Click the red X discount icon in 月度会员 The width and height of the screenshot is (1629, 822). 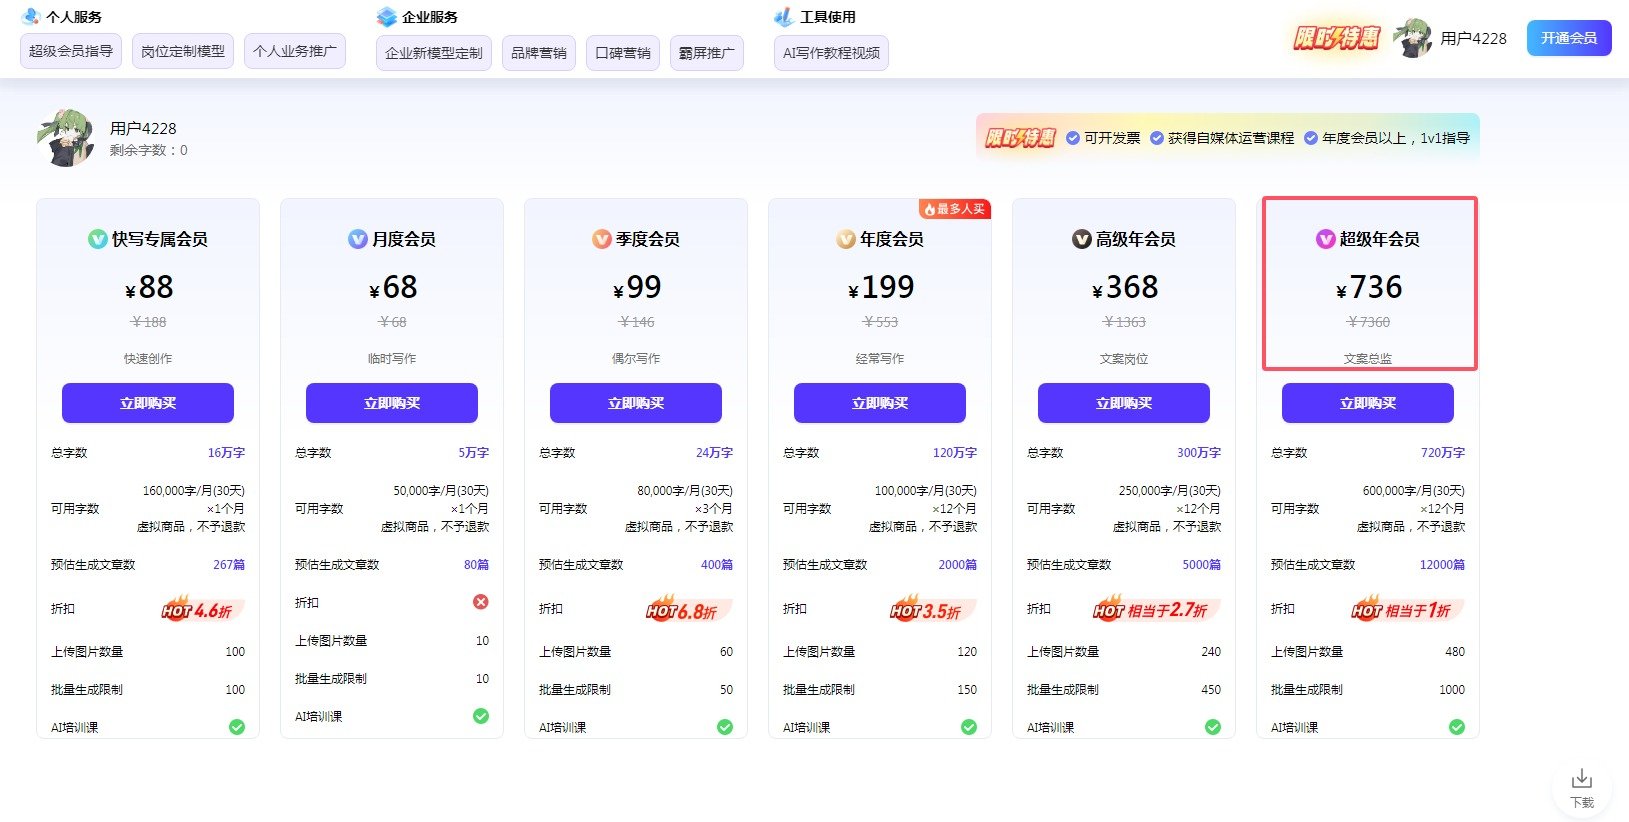481,602
